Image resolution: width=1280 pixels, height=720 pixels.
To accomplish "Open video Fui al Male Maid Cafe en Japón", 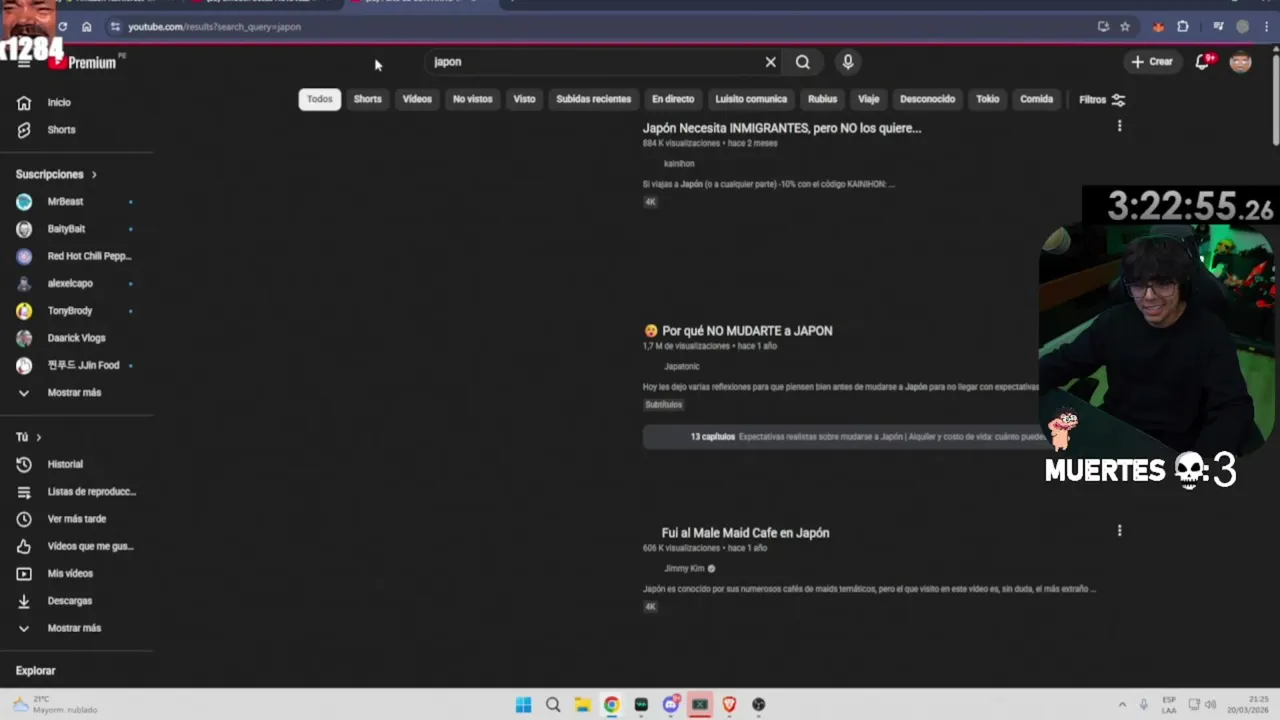I will (745, 533).
